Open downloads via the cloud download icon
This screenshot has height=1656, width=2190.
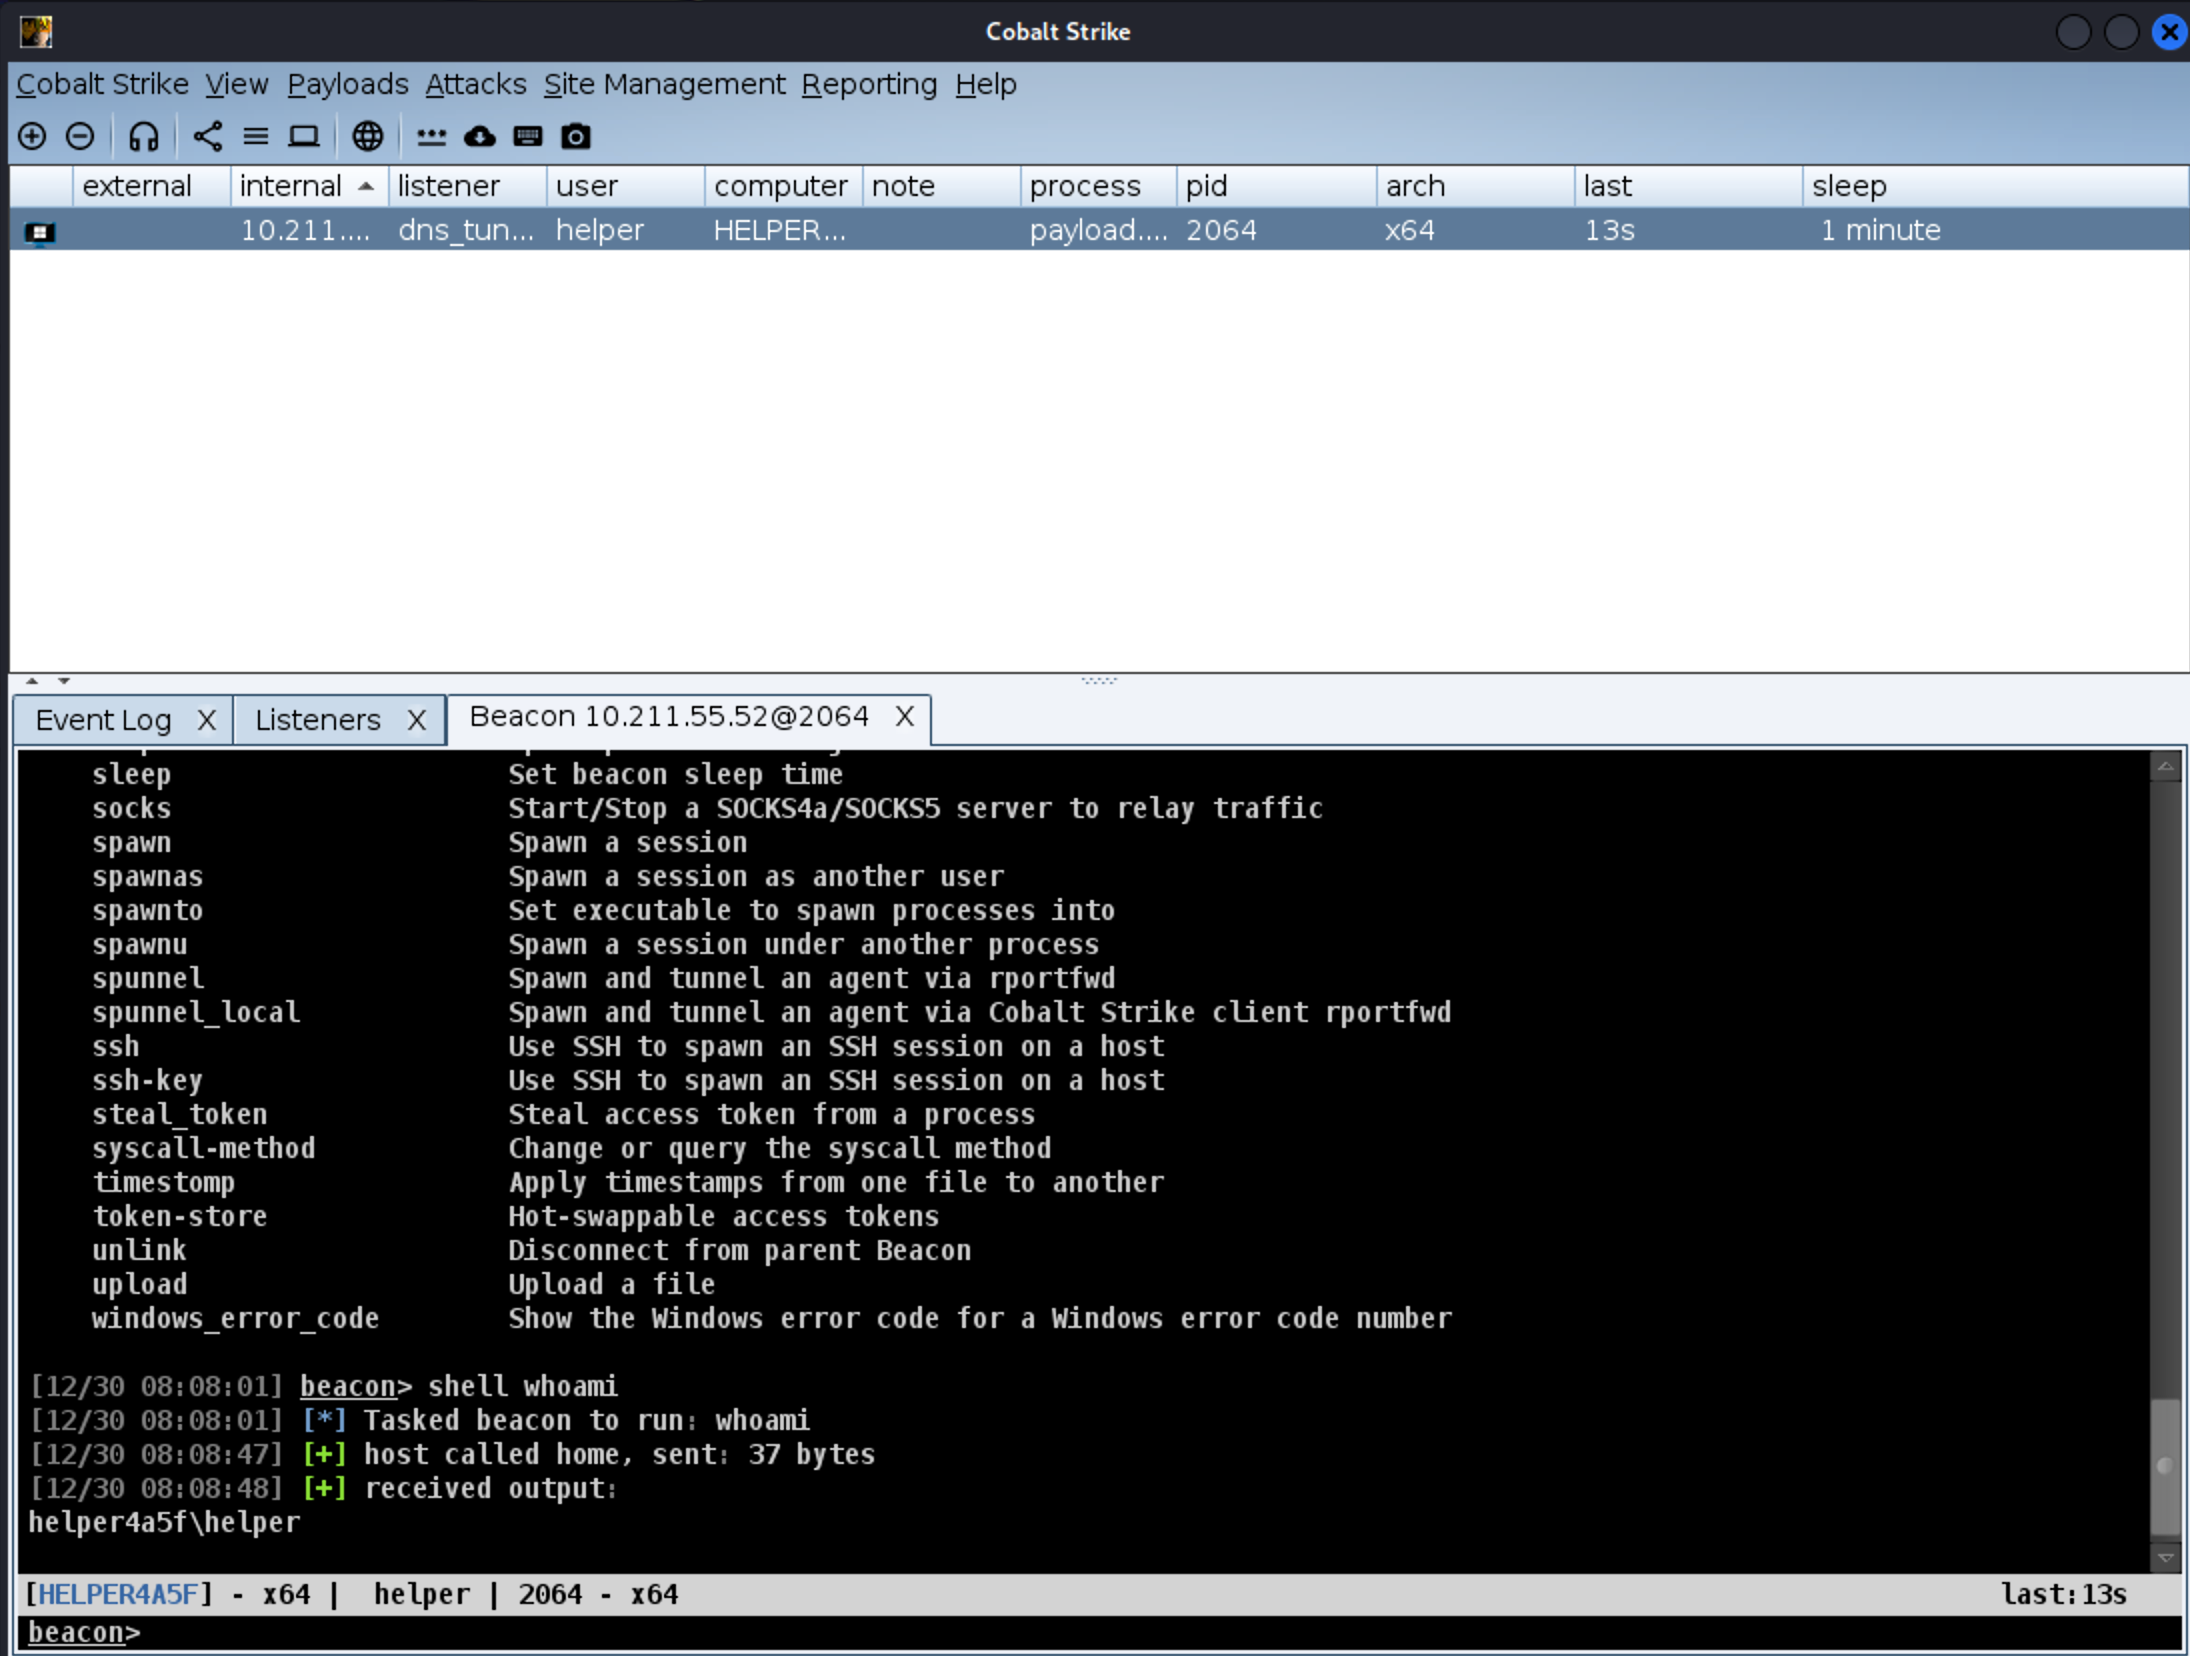(x=480, y=136)
